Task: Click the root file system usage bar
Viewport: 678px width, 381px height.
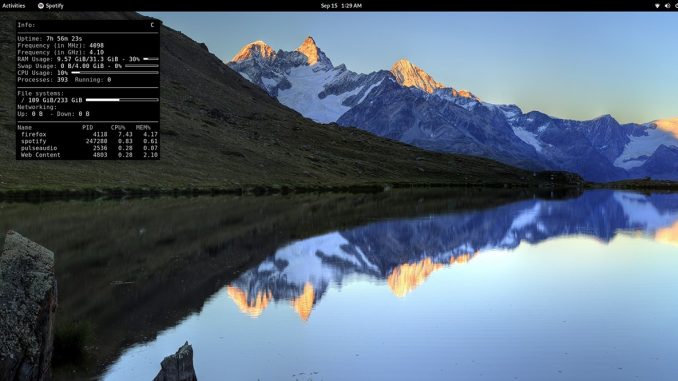Action: tap(122, 100)
